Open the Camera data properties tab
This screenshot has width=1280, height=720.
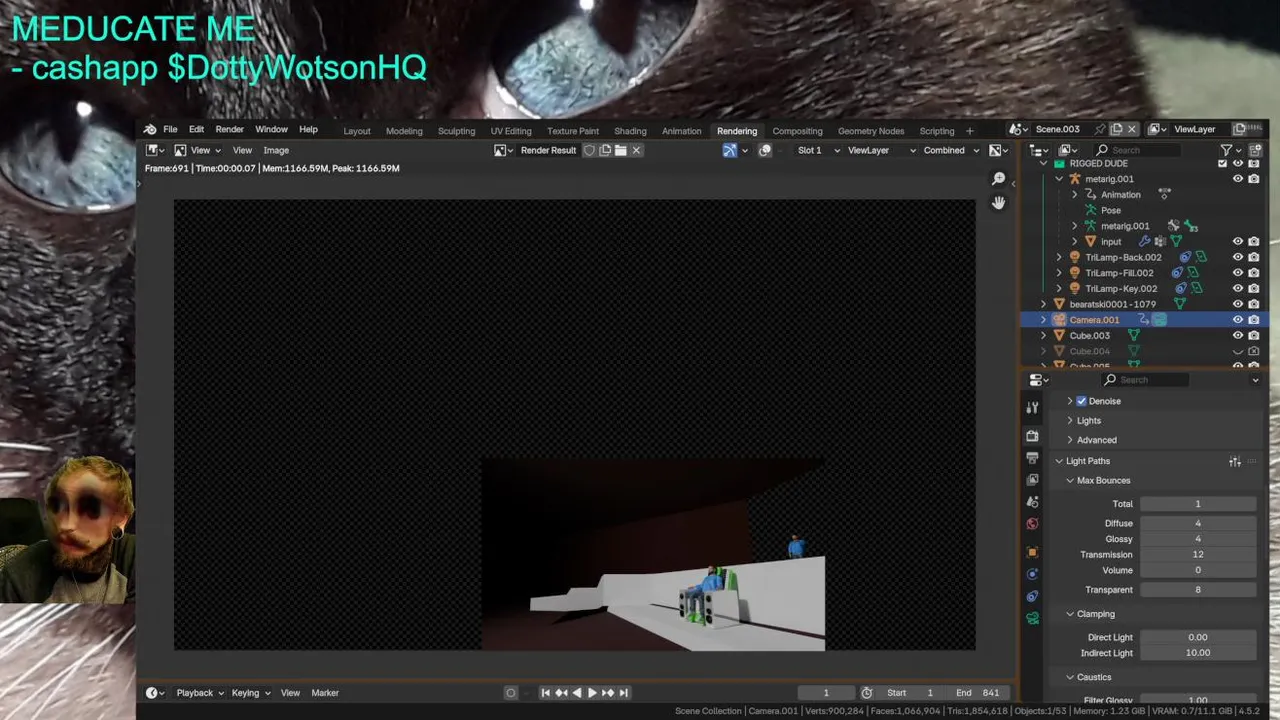click(1032, 618)
